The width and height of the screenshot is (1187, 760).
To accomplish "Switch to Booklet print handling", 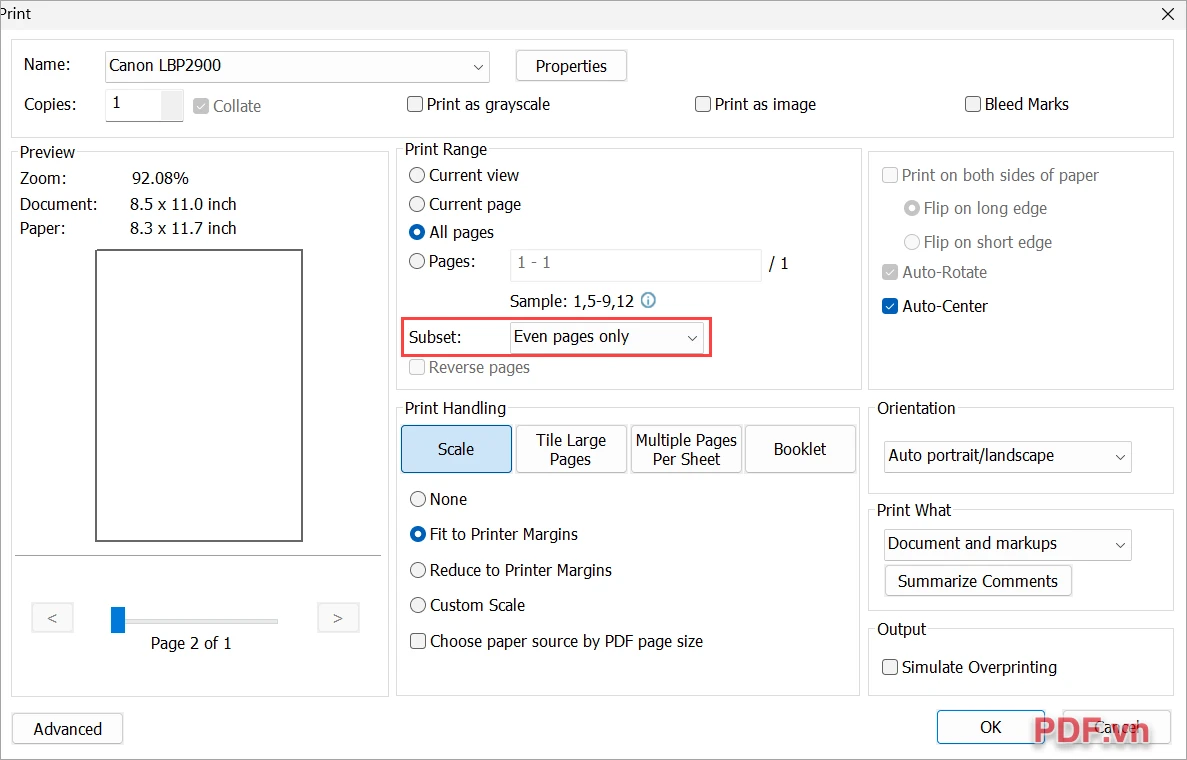I will pos(800,449).
